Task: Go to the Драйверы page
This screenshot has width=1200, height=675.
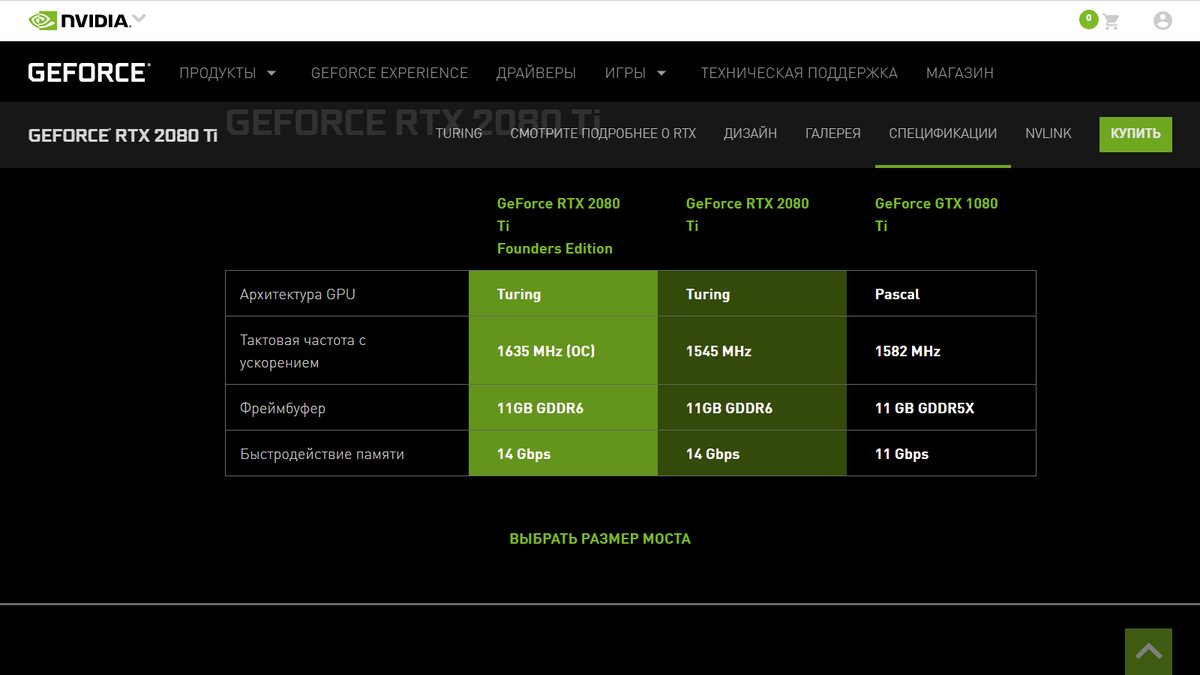Action: point(536,73)
